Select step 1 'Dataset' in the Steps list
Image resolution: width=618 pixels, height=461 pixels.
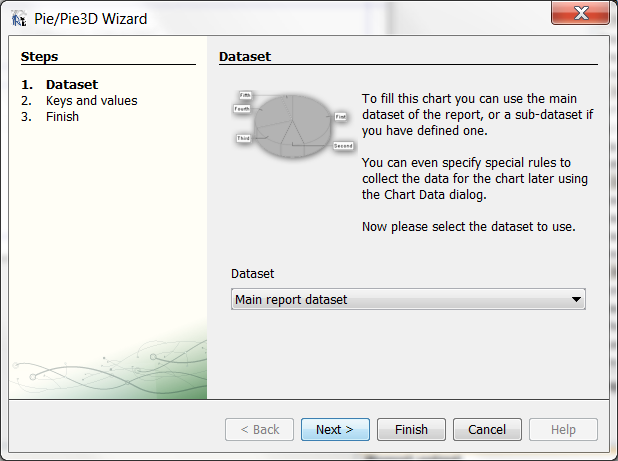click(x=71, y=85)
